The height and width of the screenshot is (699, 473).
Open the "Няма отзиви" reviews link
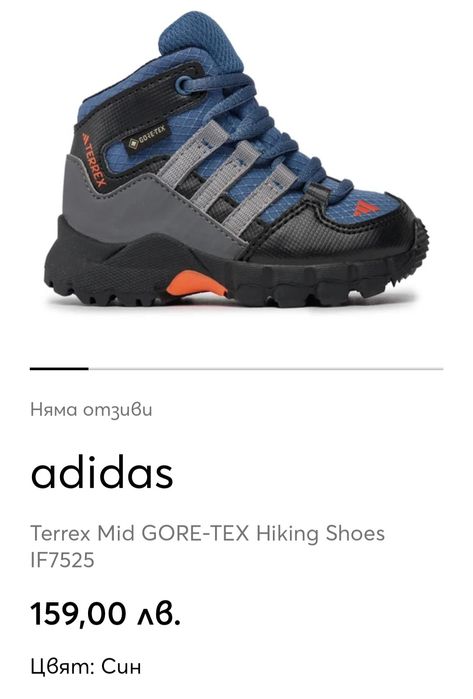(91, 409)
